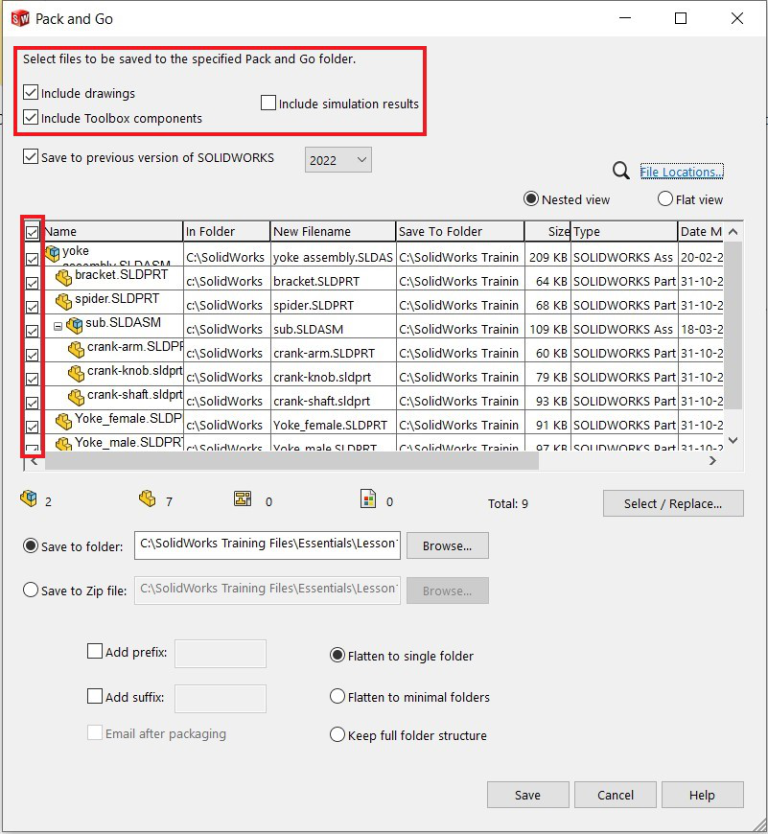Screen dimensions: 768x834
Task: Click the file list scroll down arrow
Action: [x=733, y=440]
